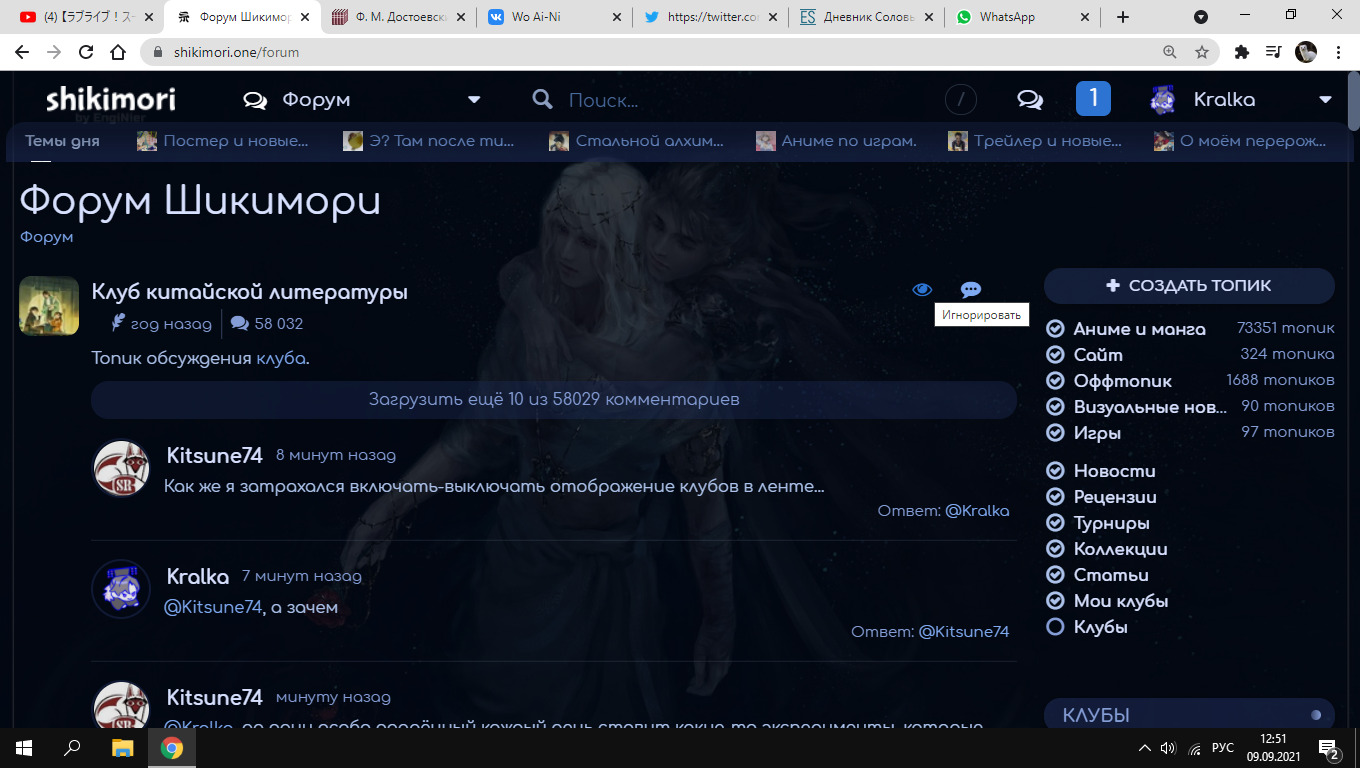Viewport: 1360px width, 768px height.
Task: Click the speech bubble icon beside topic title
Action: pyautogui.click(x=970, y=290)
